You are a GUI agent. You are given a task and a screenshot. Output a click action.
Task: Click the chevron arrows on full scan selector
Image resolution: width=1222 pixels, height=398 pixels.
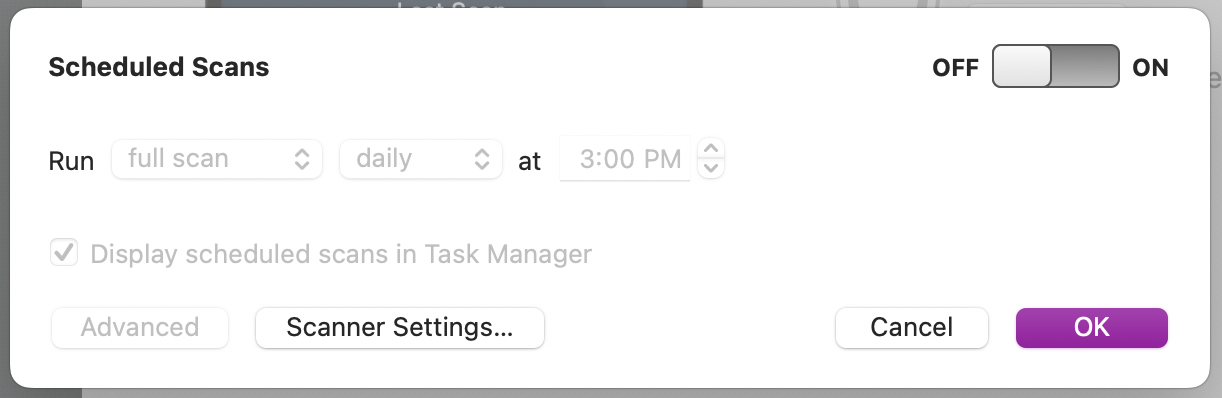pos(301,158)
